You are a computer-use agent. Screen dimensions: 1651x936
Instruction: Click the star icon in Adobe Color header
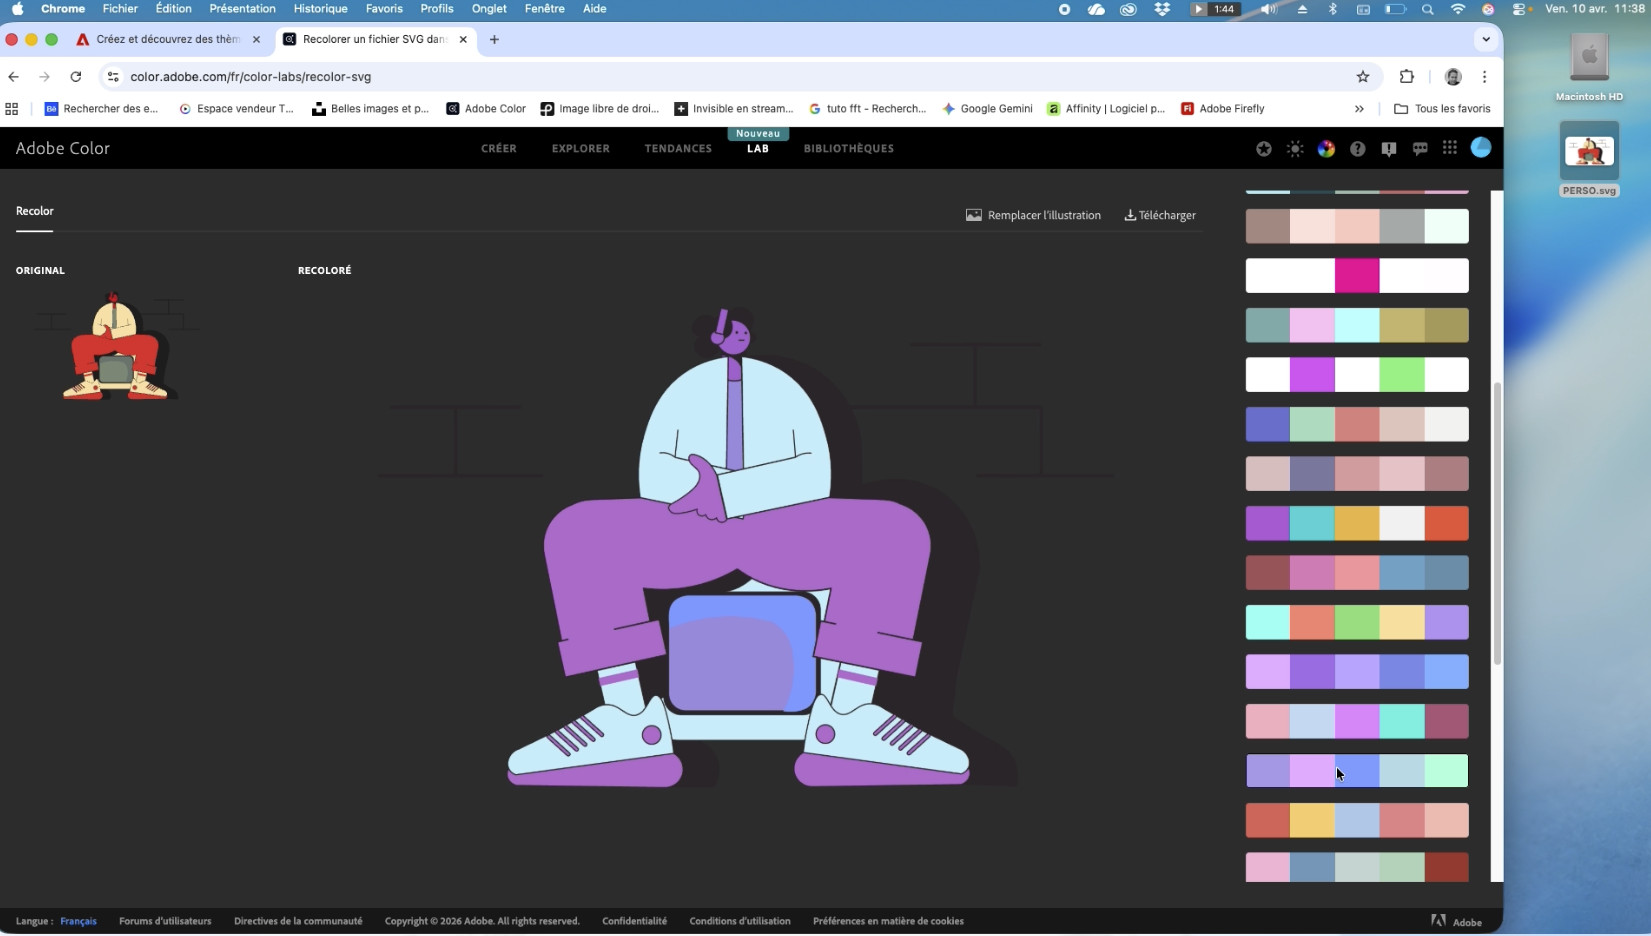tap(1264, 149)
